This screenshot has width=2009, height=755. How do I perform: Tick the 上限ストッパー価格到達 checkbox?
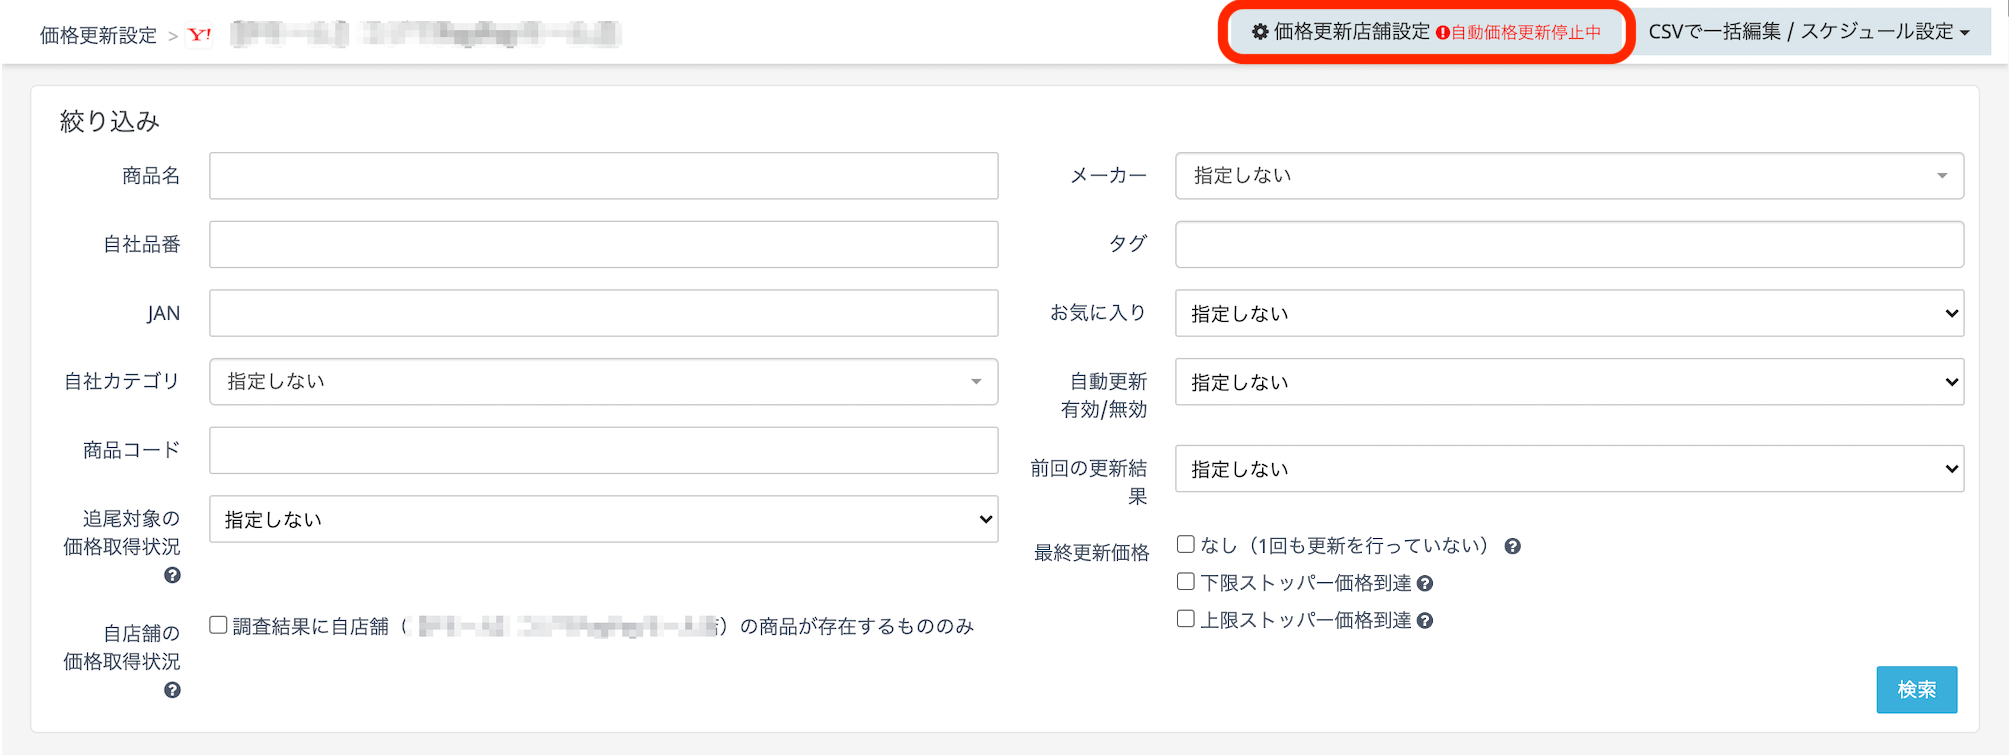(1186, 619)
